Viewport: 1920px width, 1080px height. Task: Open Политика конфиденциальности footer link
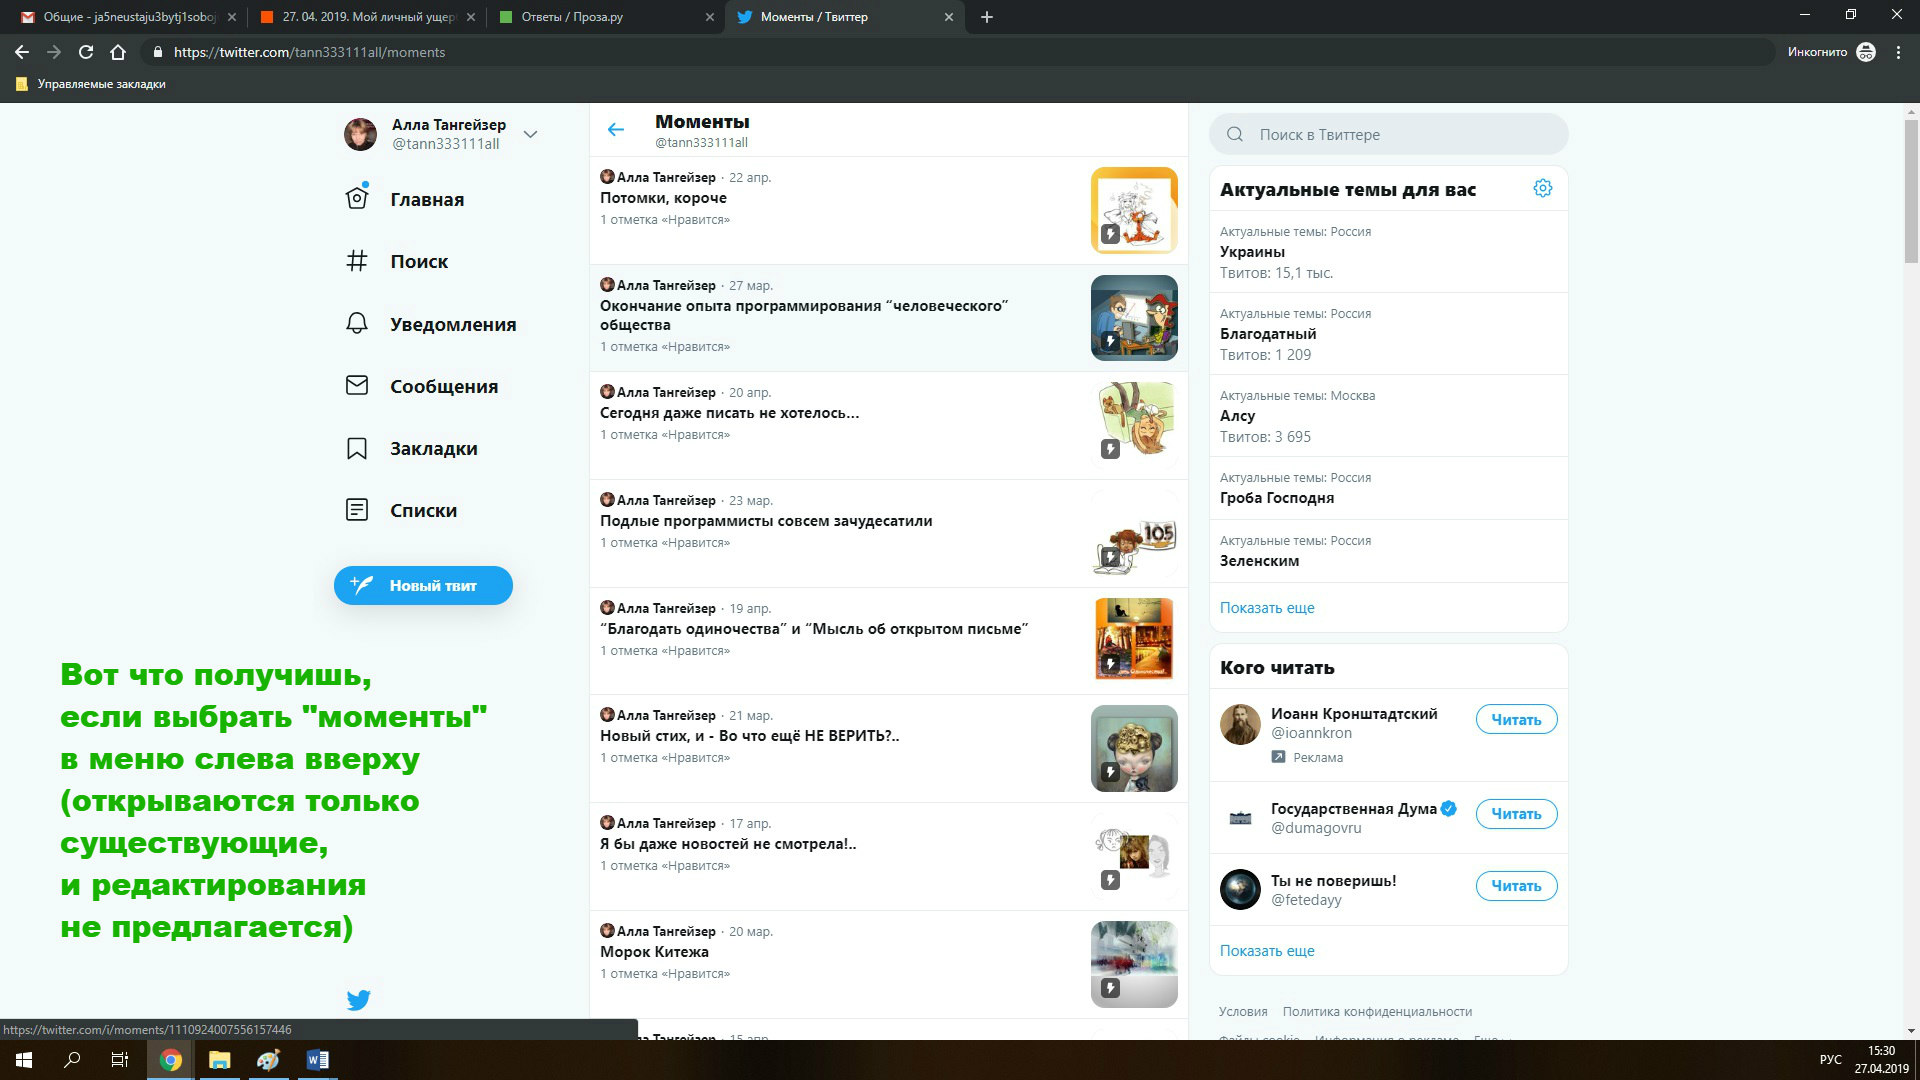1377,1011
